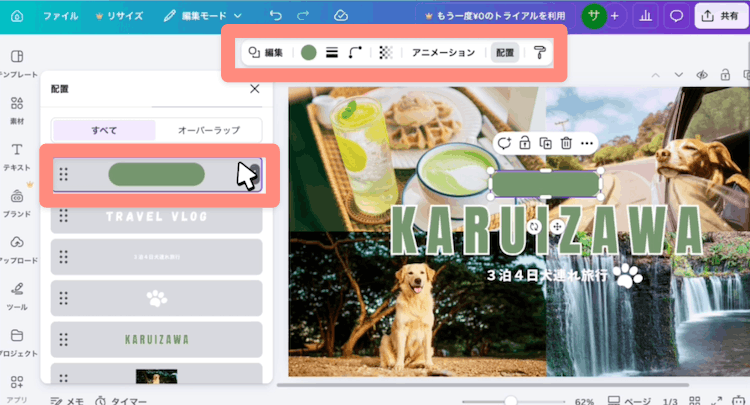Move page down with chevron
Screen dimensions: 750x405
678,75
